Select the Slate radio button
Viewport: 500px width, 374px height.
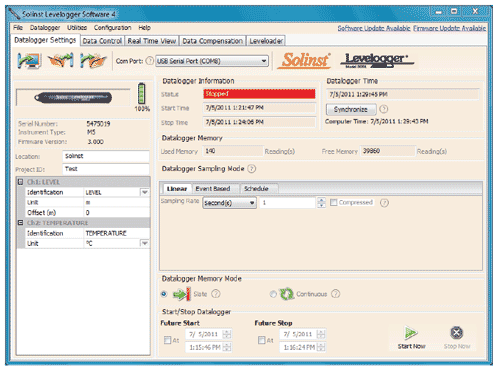pyautogui.click(x=164, y=294)
